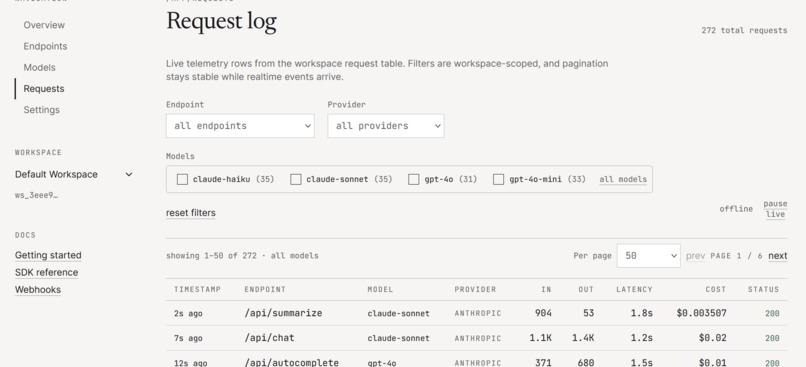806x367 pixels.
Task: Click the workspace ID ws_3eee9…
Action: [x=36, y=195]
